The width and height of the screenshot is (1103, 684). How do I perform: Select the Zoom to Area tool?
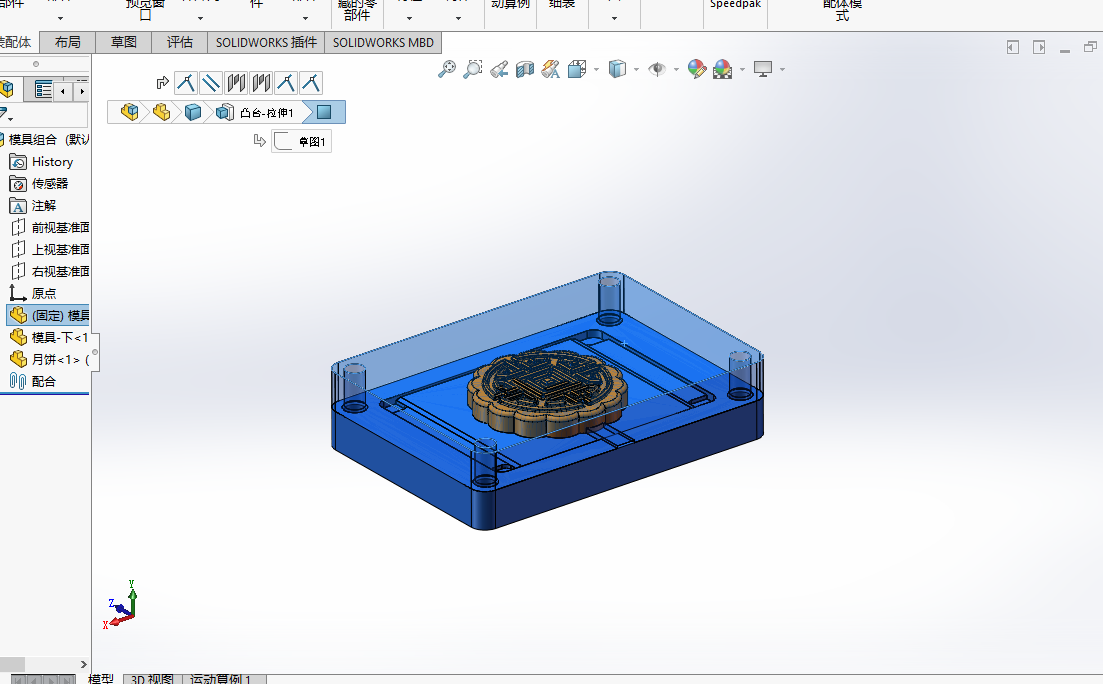(x=473, y=69)
